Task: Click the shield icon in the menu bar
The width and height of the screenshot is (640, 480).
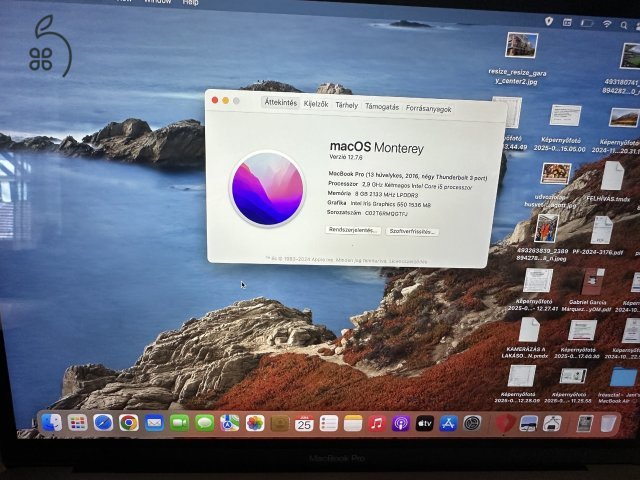Action: (549, 21)
